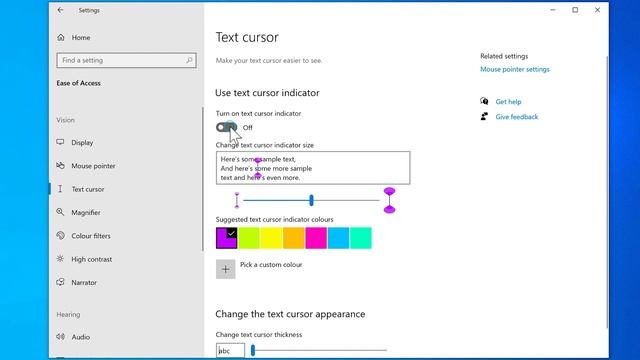
Task: Click the Audio speaker icon in sidebar
Action: coord(60,337)
